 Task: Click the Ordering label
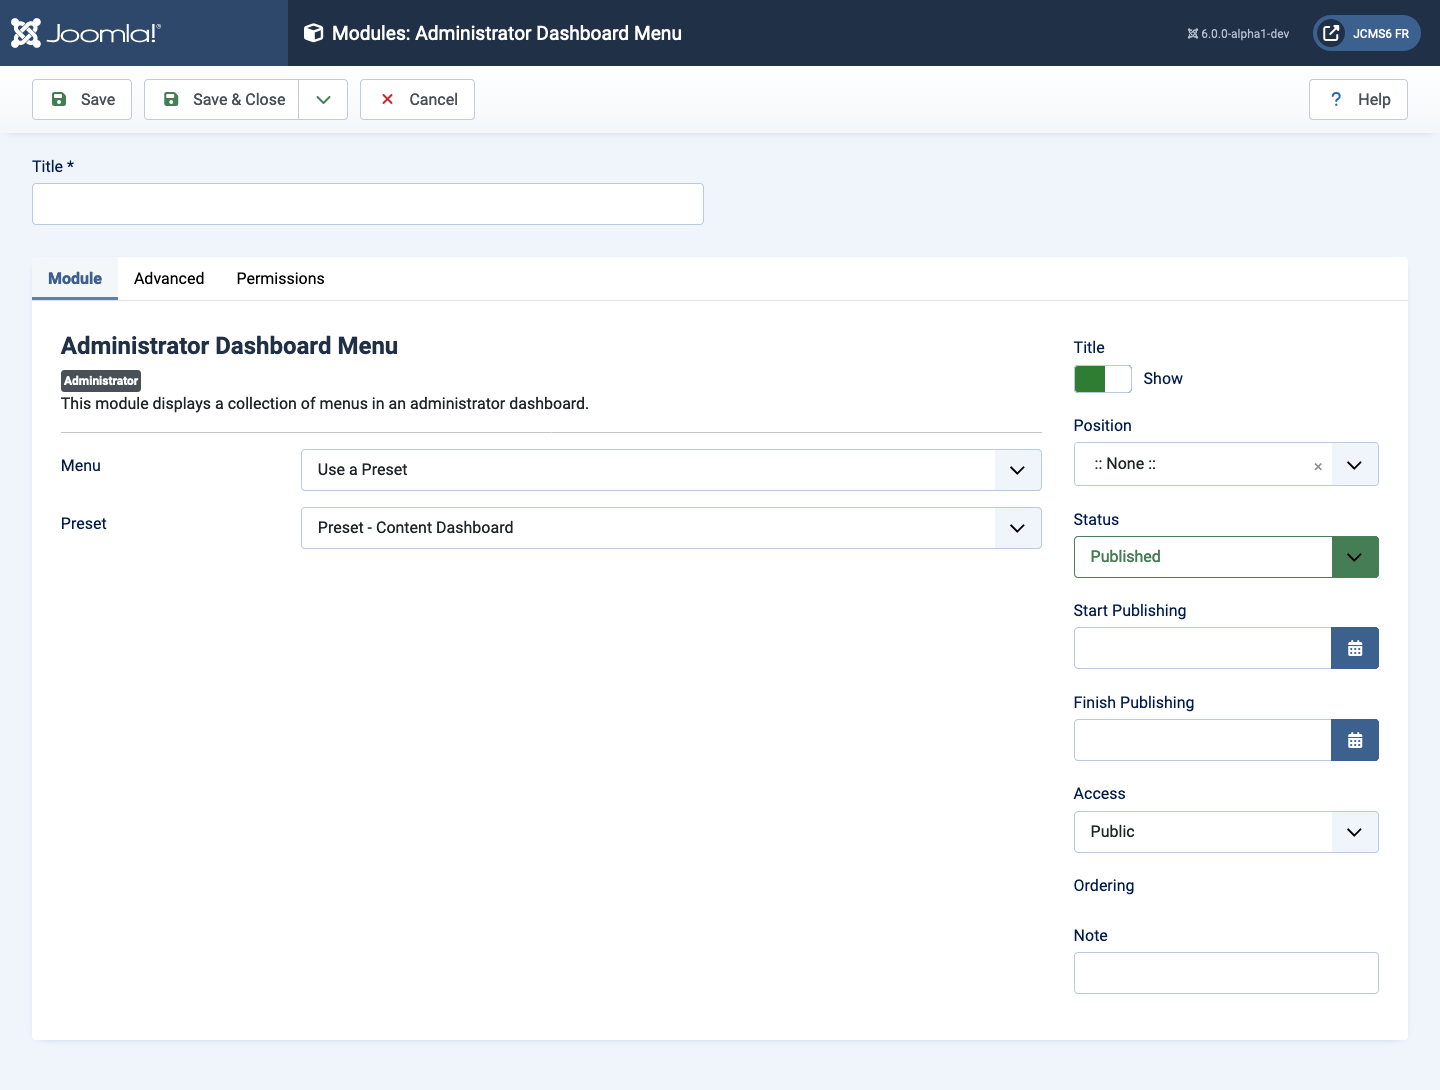tap(1104, 886)
